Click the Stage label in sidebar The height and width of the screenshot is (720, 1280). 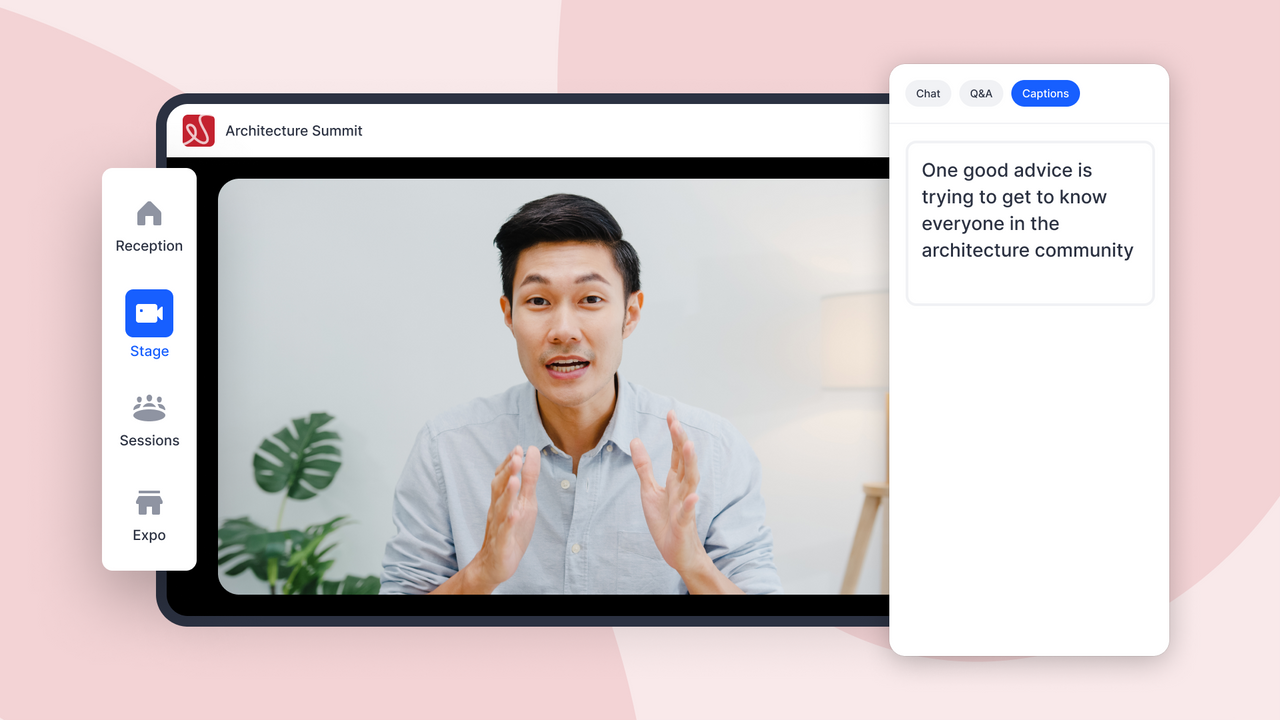(149, 351)
